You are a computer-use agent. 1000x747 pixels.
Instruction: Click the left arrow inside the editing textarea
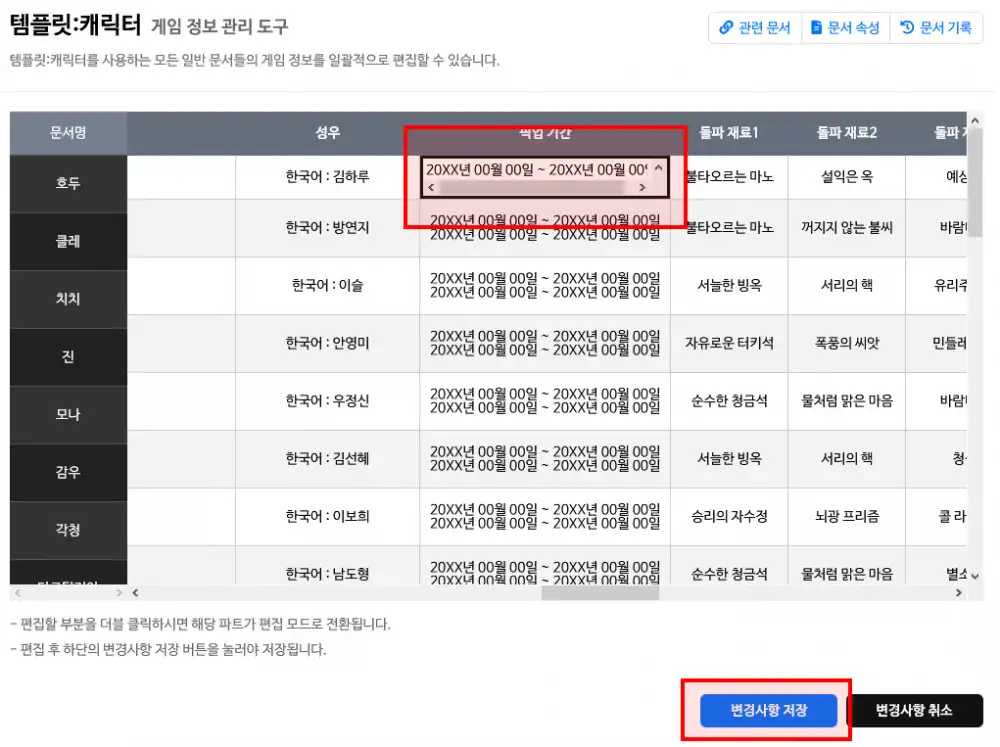pyautogui.click(x=431, y=187)
